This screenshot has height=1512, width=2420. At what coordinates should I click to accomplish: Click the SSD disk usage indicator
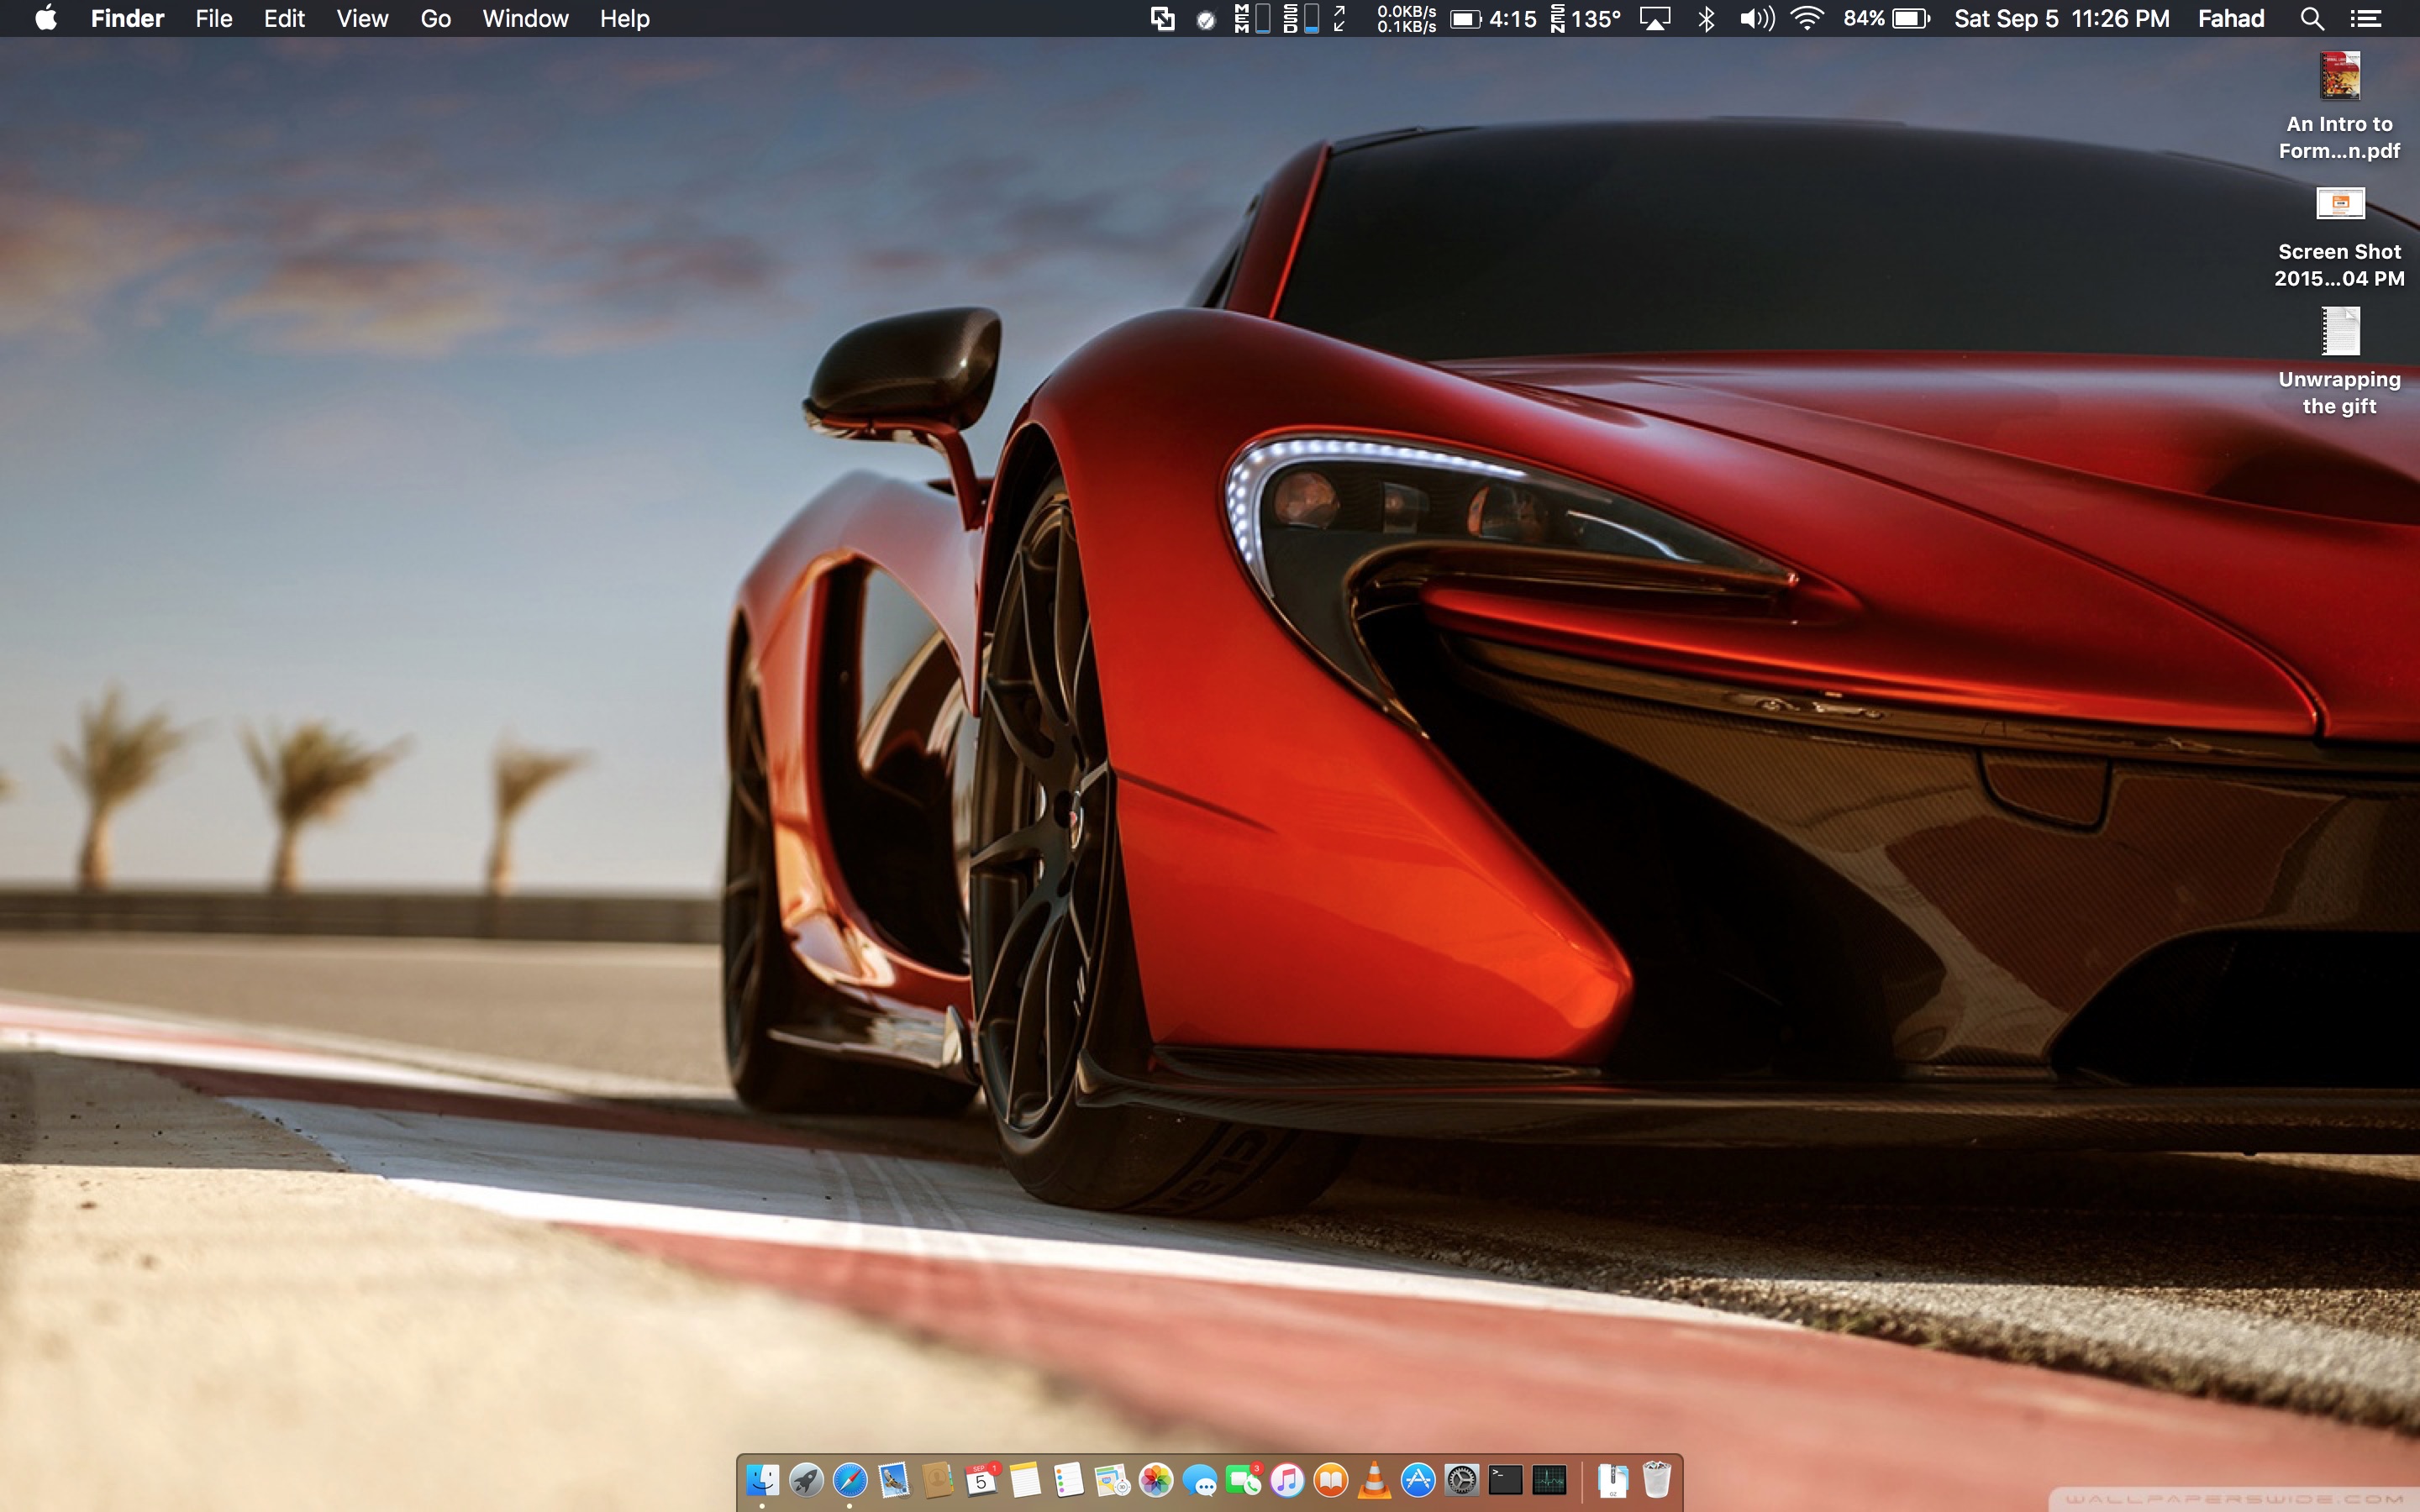(1301, 18)
